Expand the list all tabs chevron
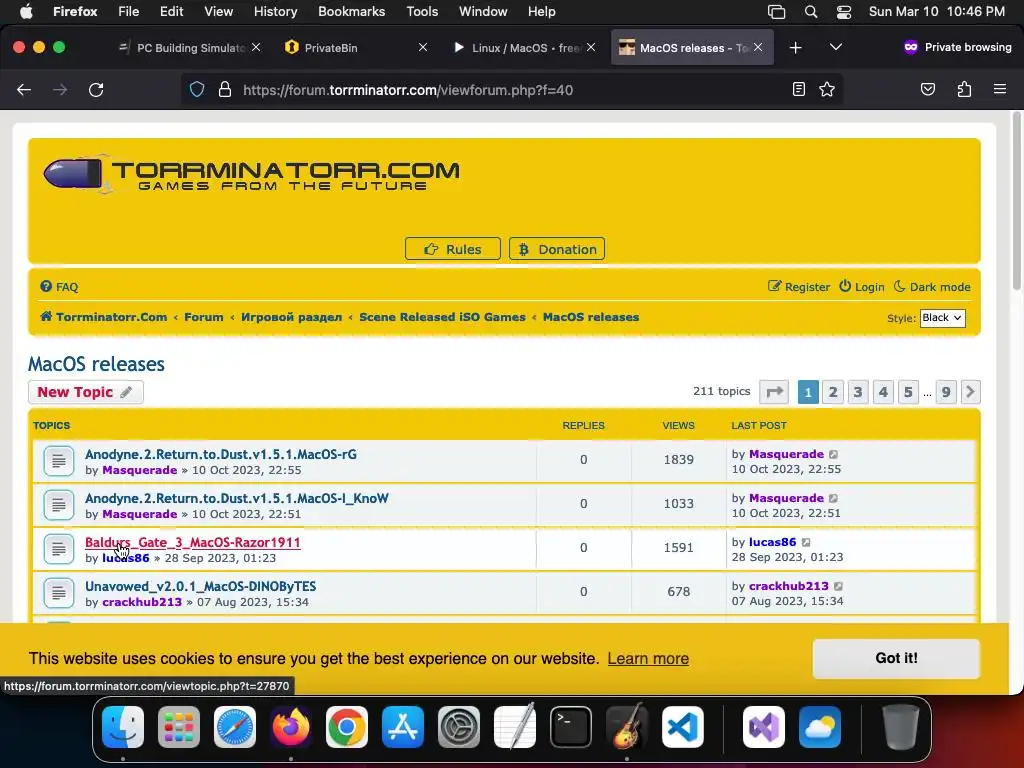Screen dimensions: 1024x768 click(835, 47)
